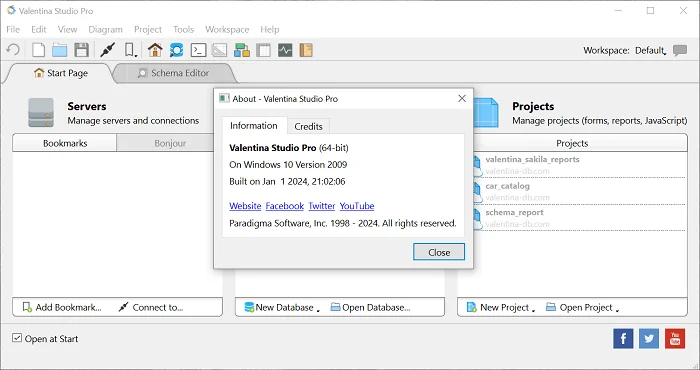700x370 pixels.
Task: Open the Workspace menu
Action: point(227,29)
